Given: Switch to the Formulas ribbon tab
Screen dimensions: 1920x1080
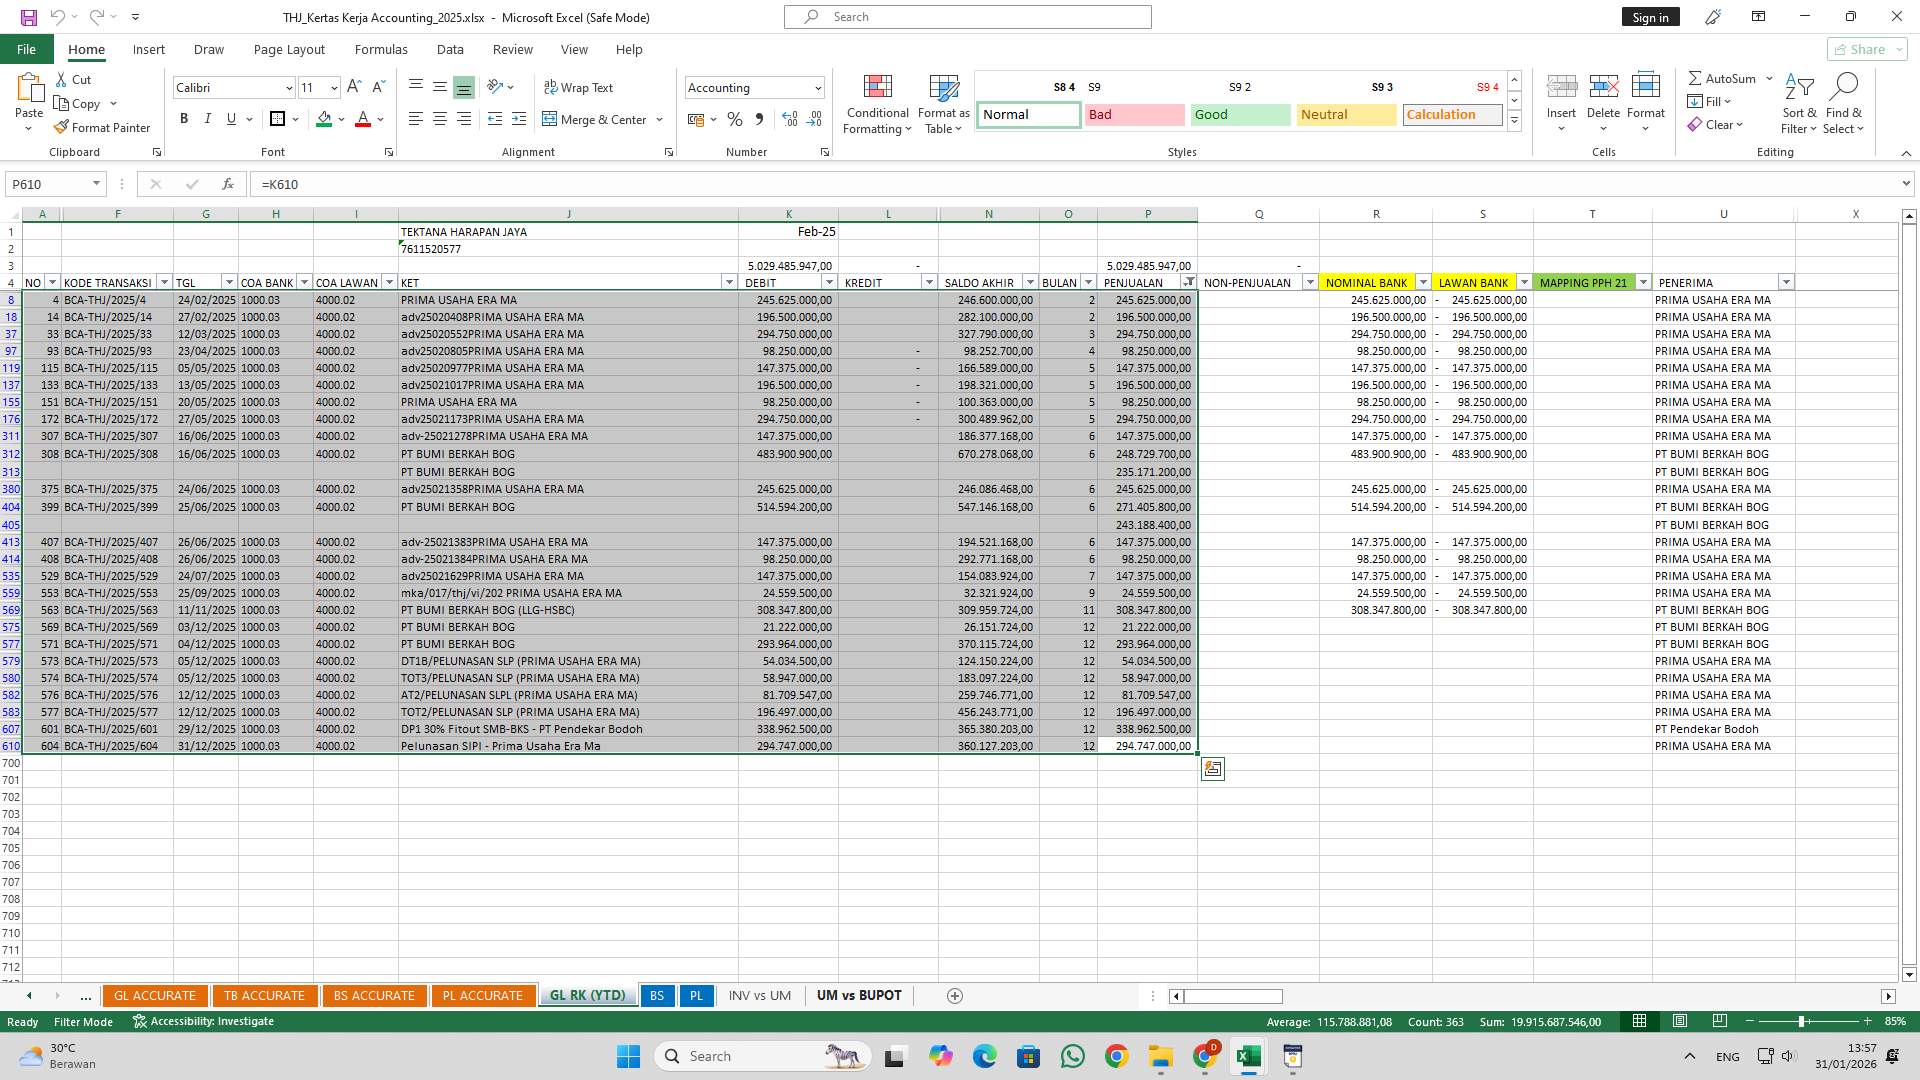Looking at the screenshot, I should coord(381,49).
